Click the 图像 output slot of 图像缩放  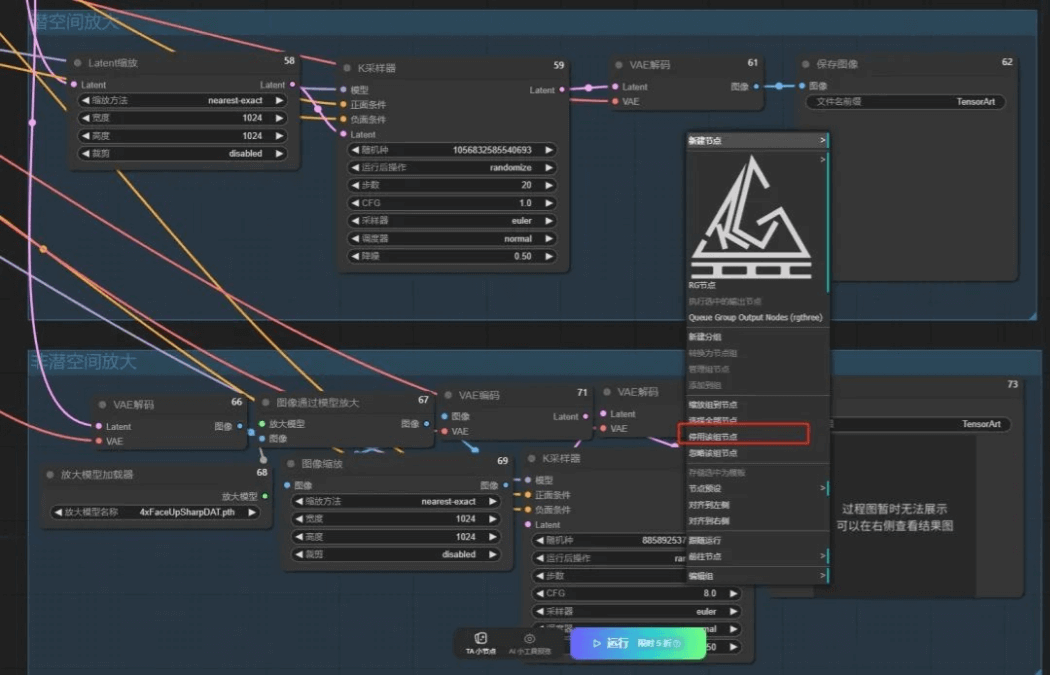pos(506,485)
